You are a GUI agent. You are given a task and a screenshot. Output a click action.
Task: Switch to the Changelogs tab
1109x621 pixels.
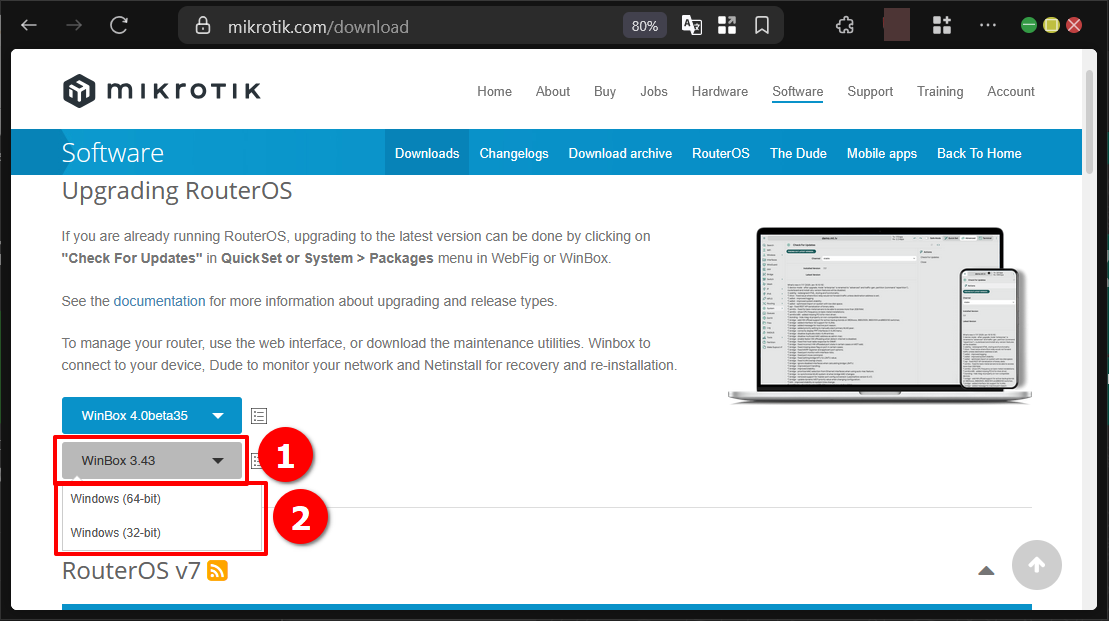tap(514, 153)
